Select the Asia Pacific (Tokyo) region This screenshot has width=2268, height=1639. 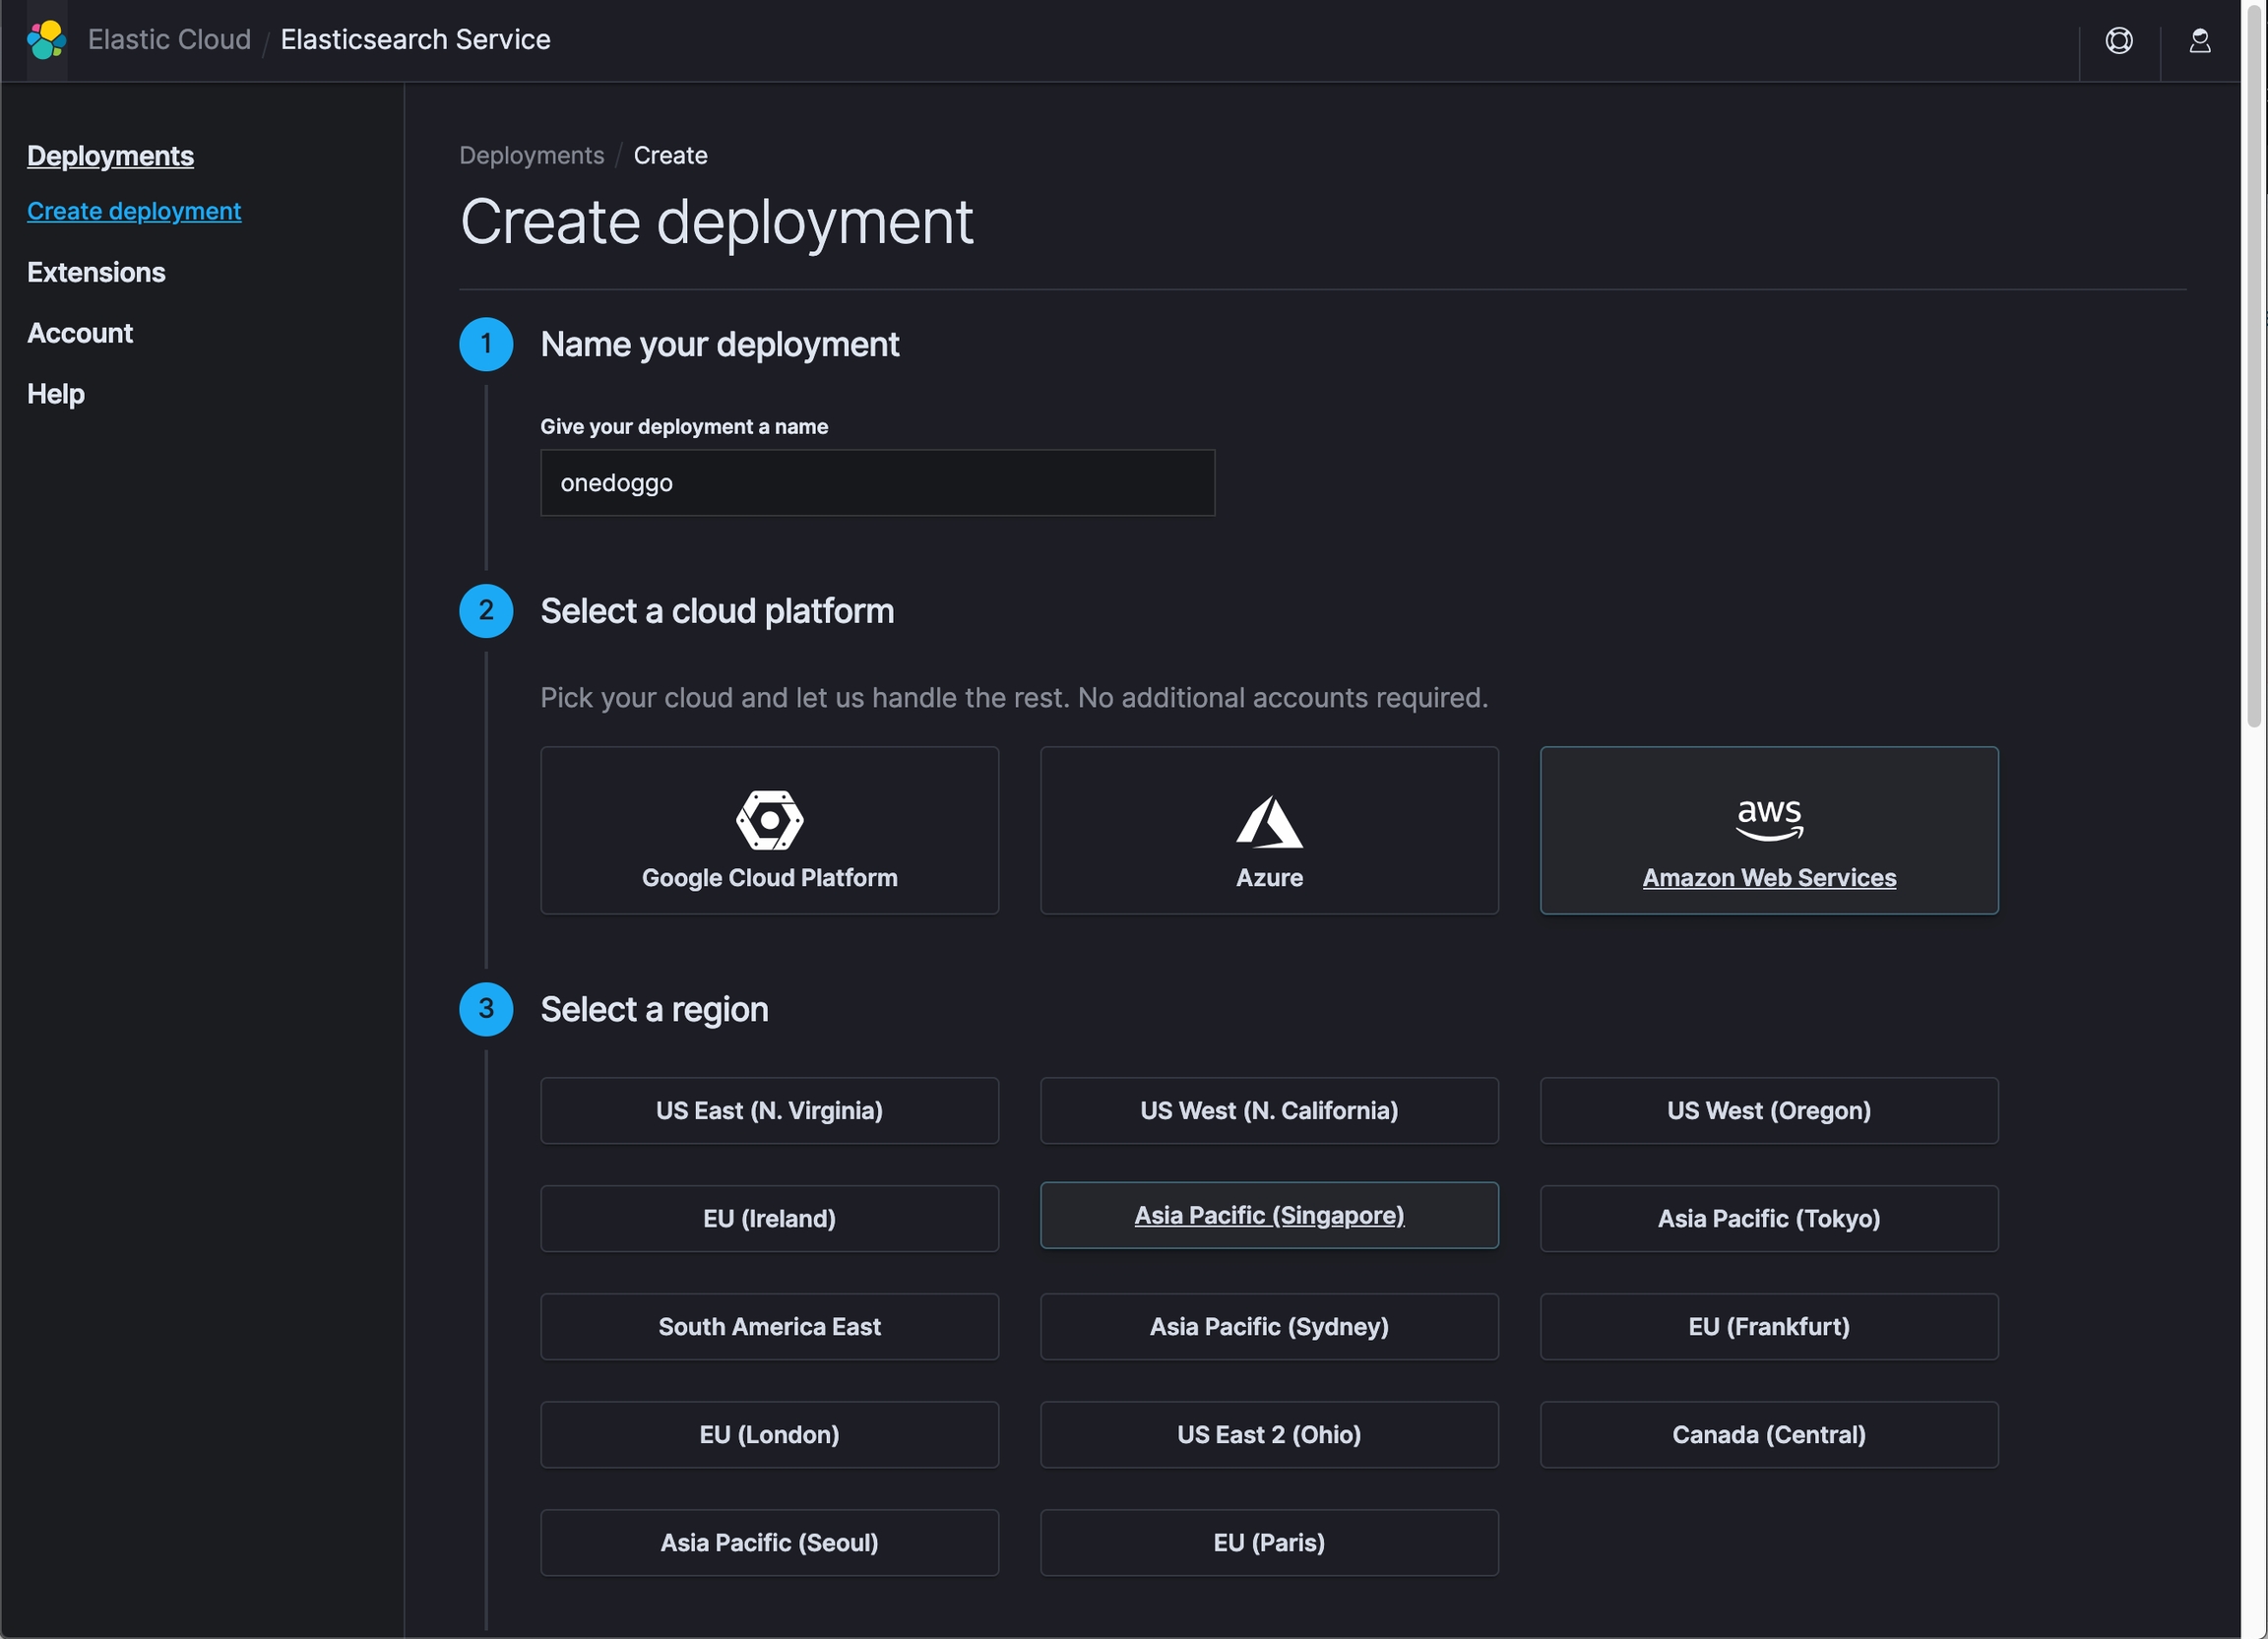tap(1768, 1218)
